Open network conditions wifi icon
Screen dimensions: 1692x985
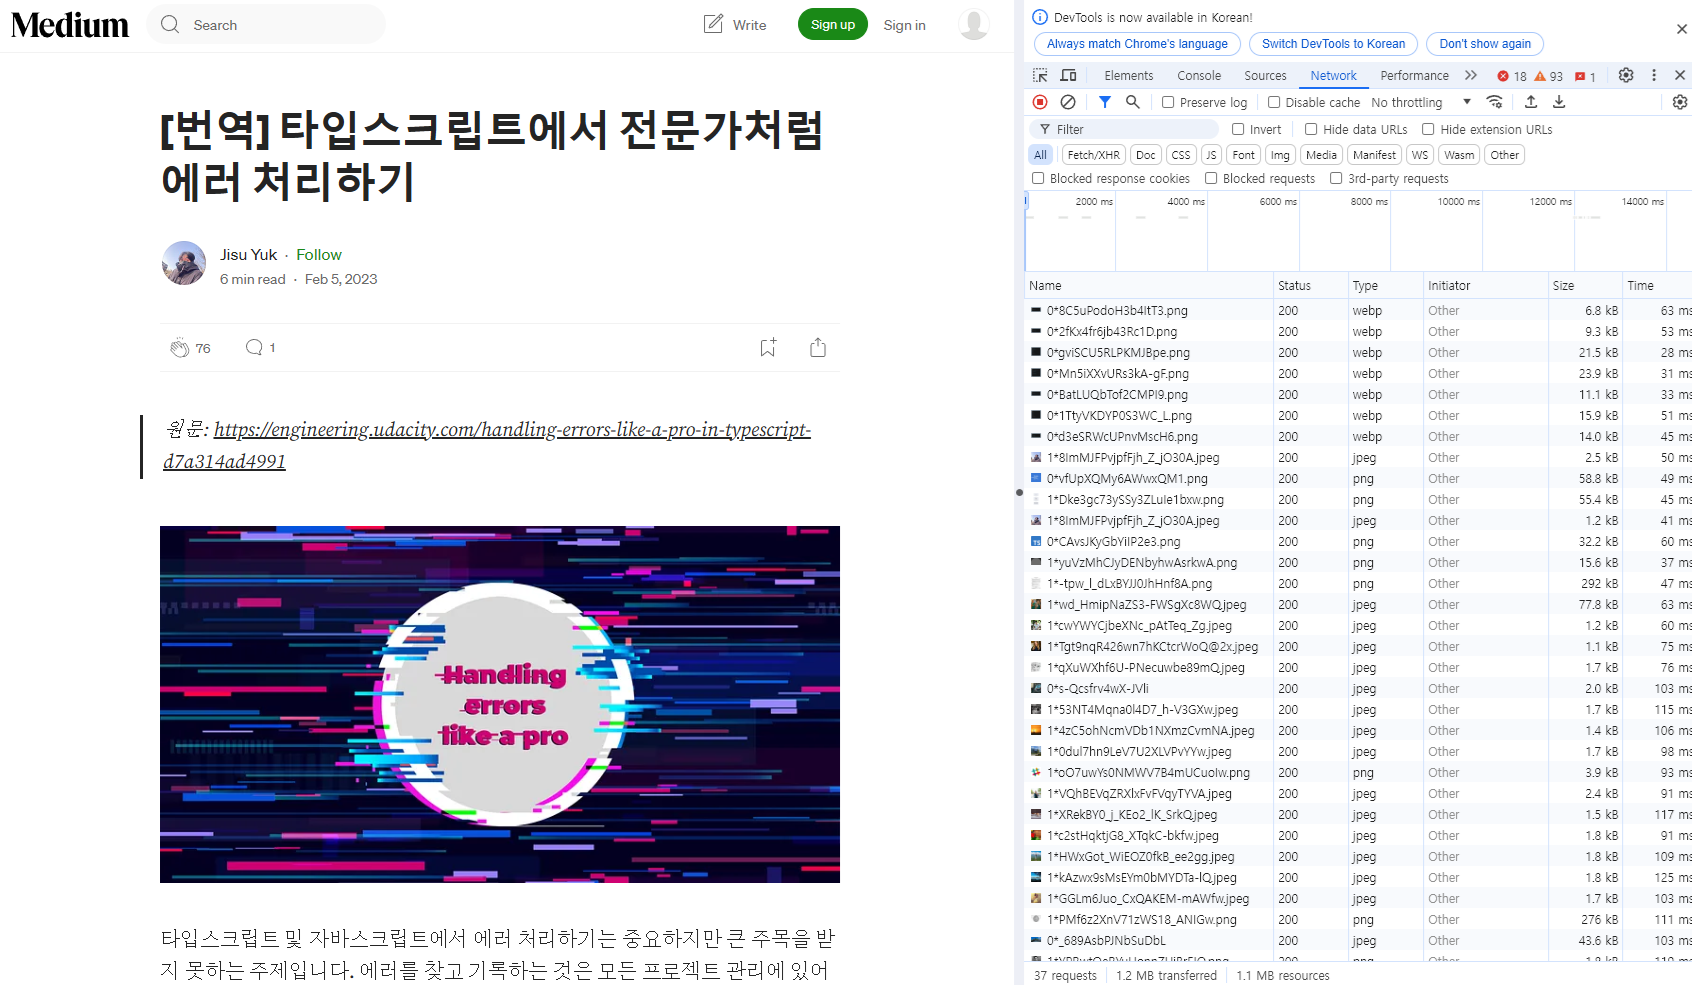(x=1495, y=102)
